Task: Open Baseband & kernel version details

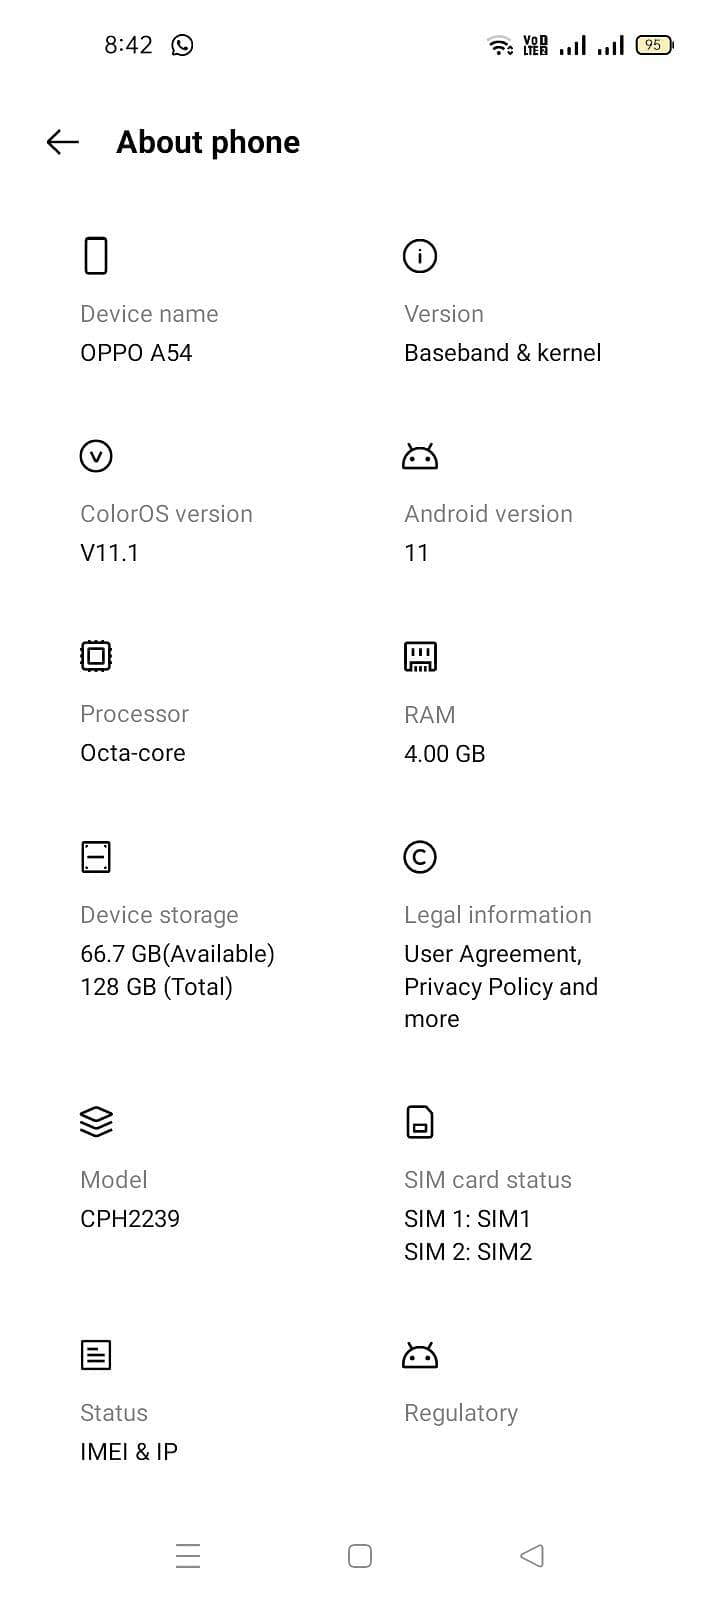Action: pos(502,353)
